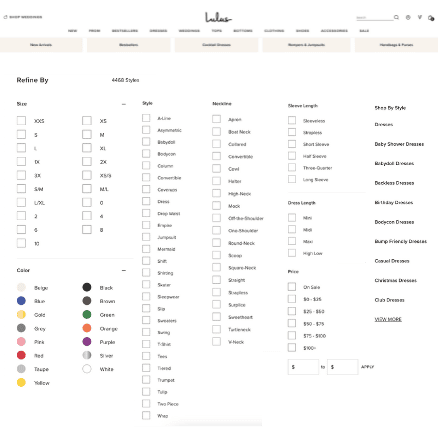Open the New Arrivals banner
The image size is (438, 438).
(x=41, y=45)
